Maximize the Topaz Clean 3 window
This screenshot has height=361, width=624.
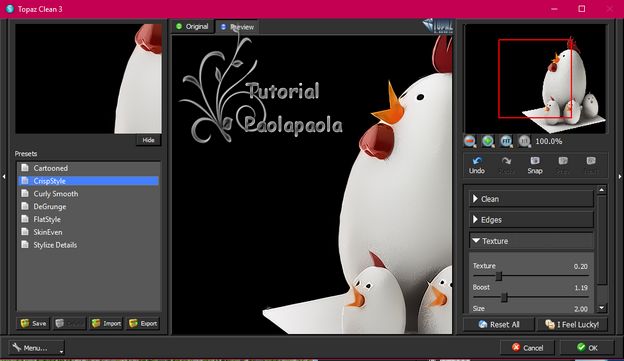[x=581, y=9]
